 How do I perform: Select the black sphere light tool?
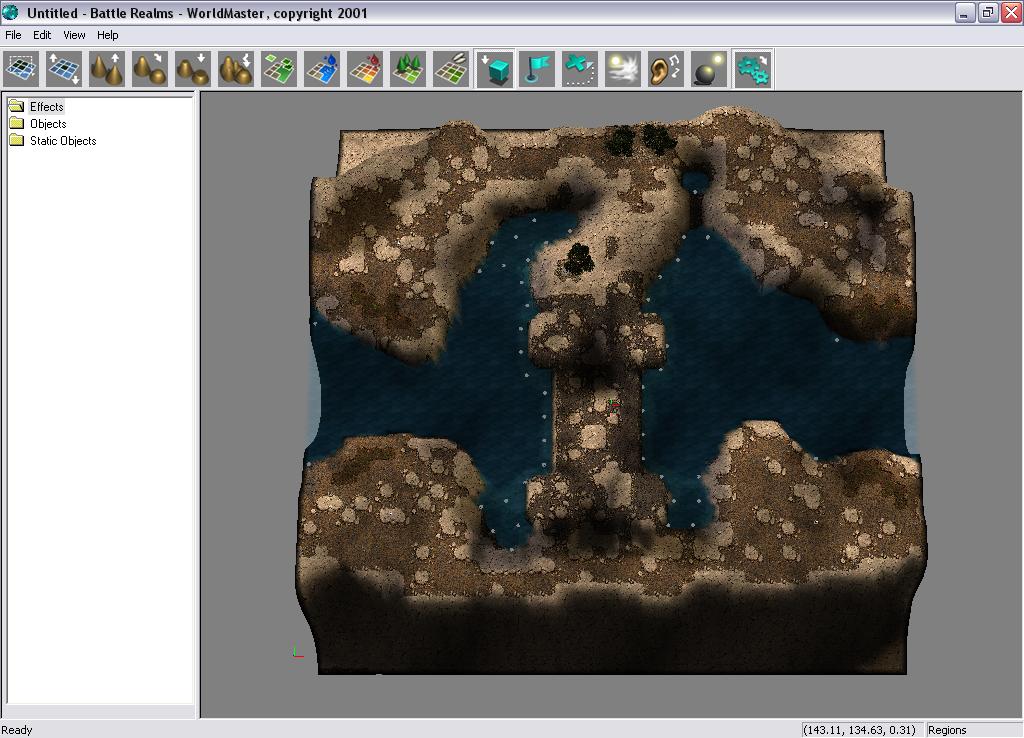pos(708,70)
